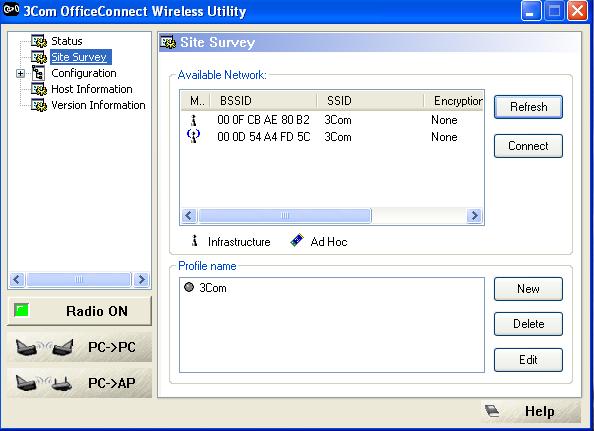
Task: Toggle the Radio ON button
Action: point(79,311)
